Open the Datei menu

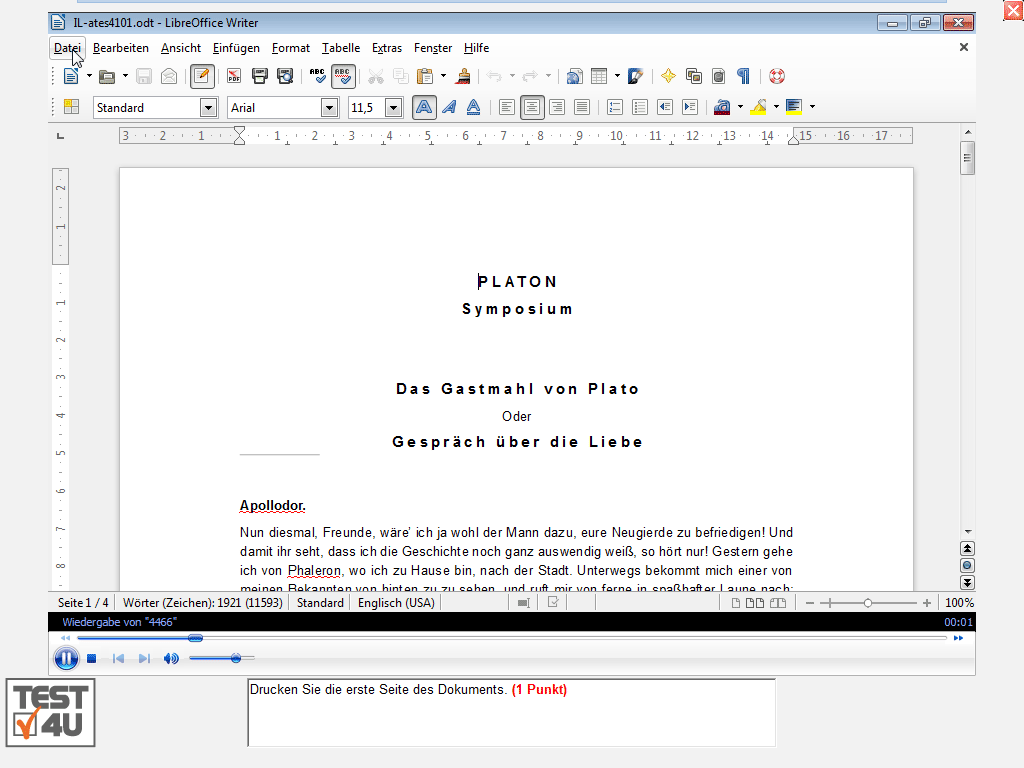coord(67,48)
